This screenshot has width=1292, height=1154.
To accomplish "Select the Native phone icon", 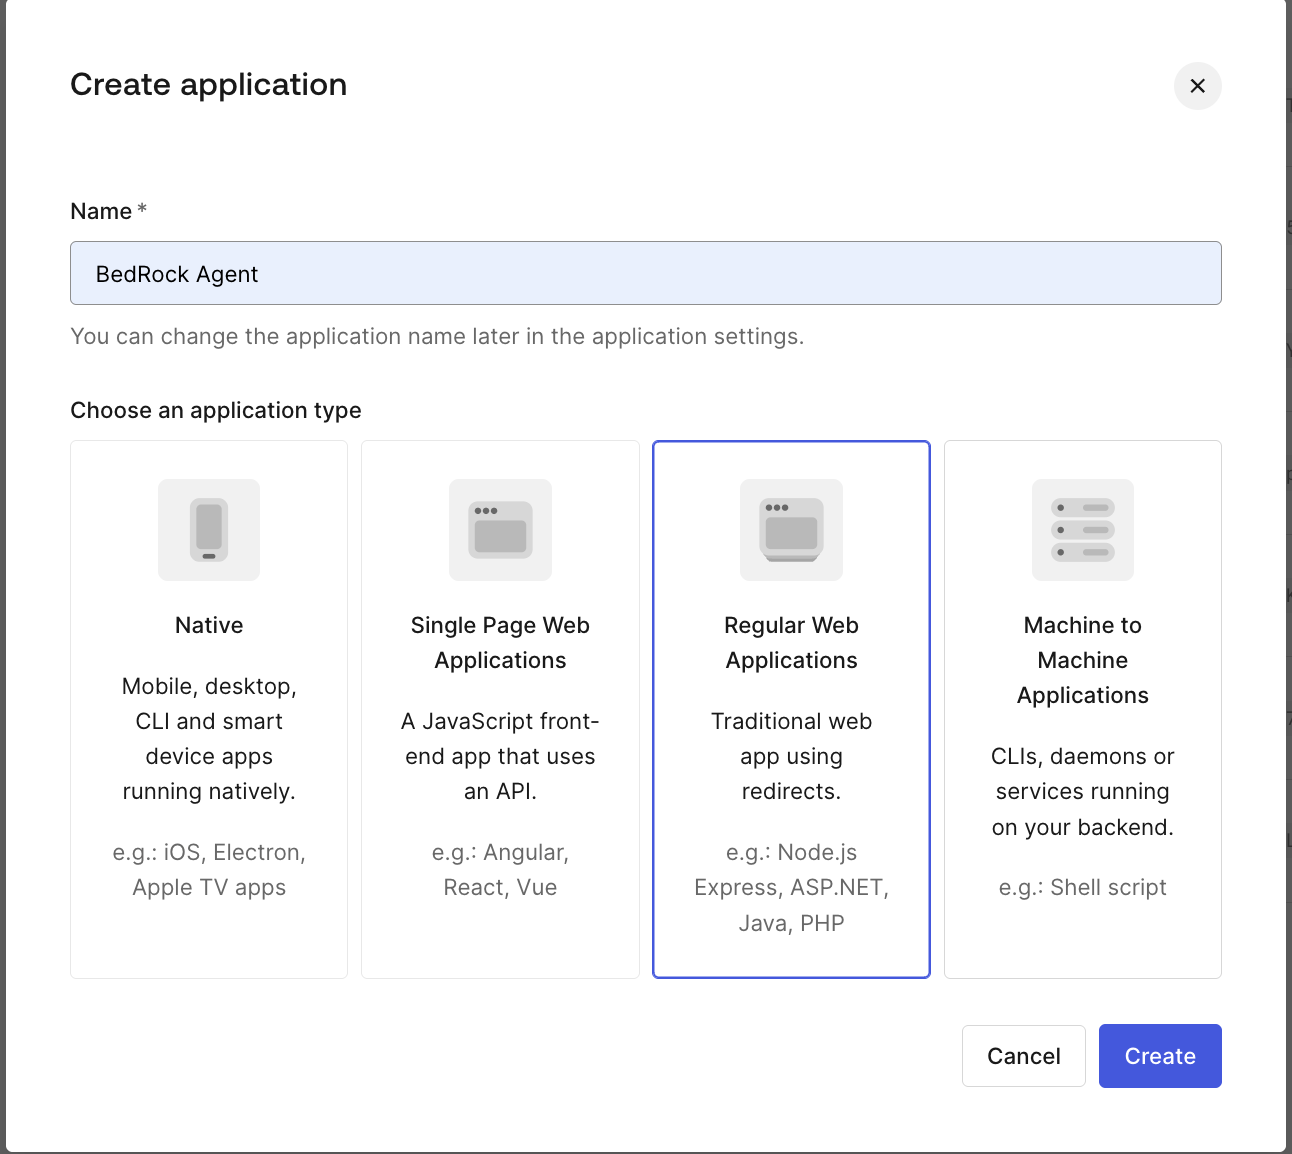I will click(x=209, y=530).
